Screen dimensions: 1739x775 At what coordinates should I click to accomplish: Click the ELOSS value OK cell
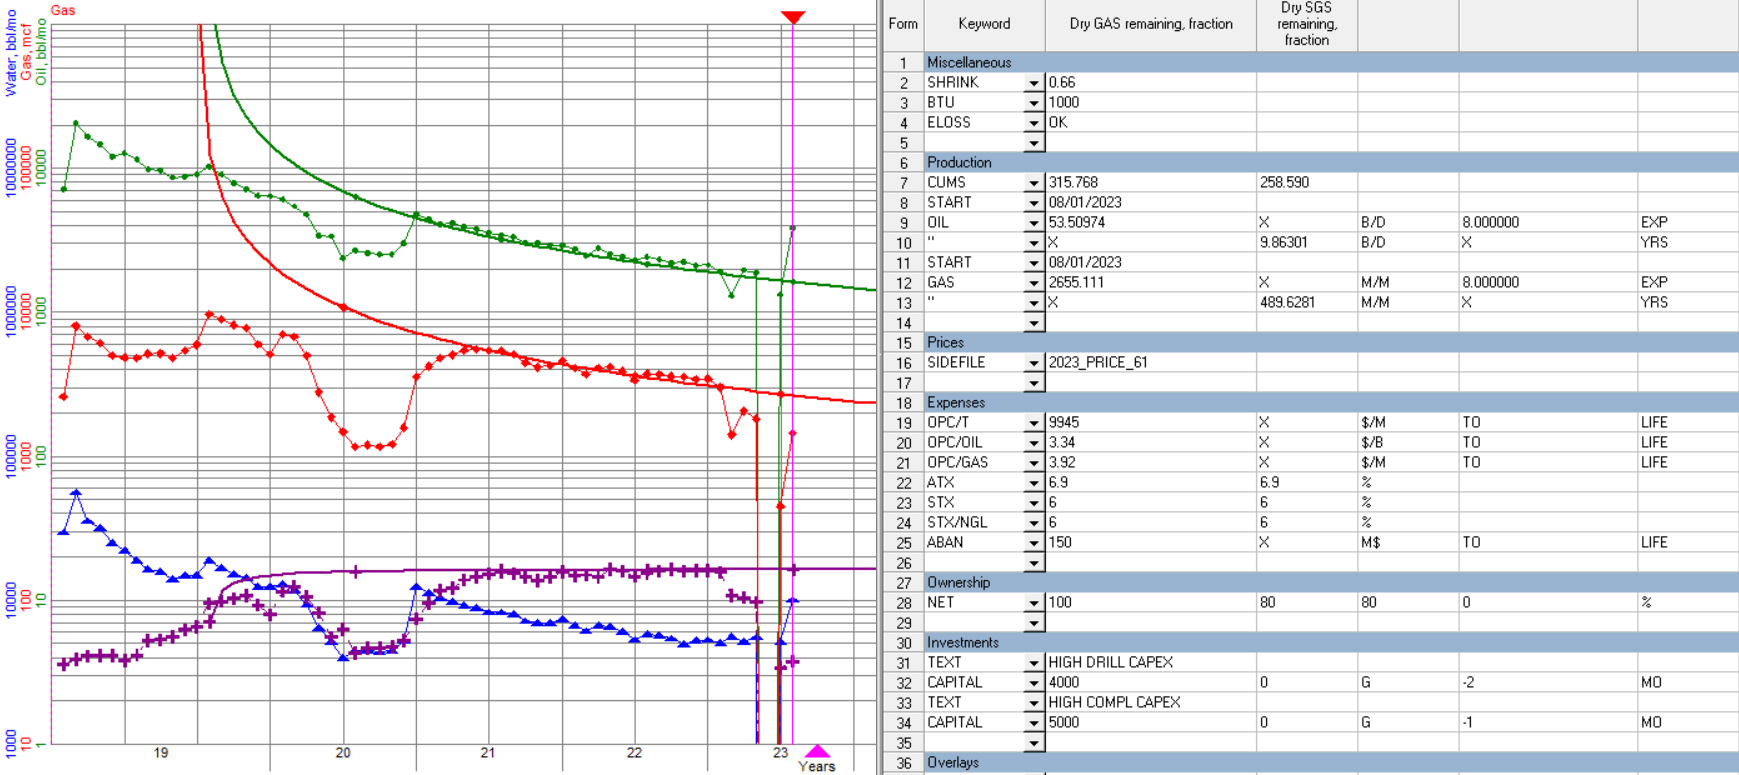1150,122
